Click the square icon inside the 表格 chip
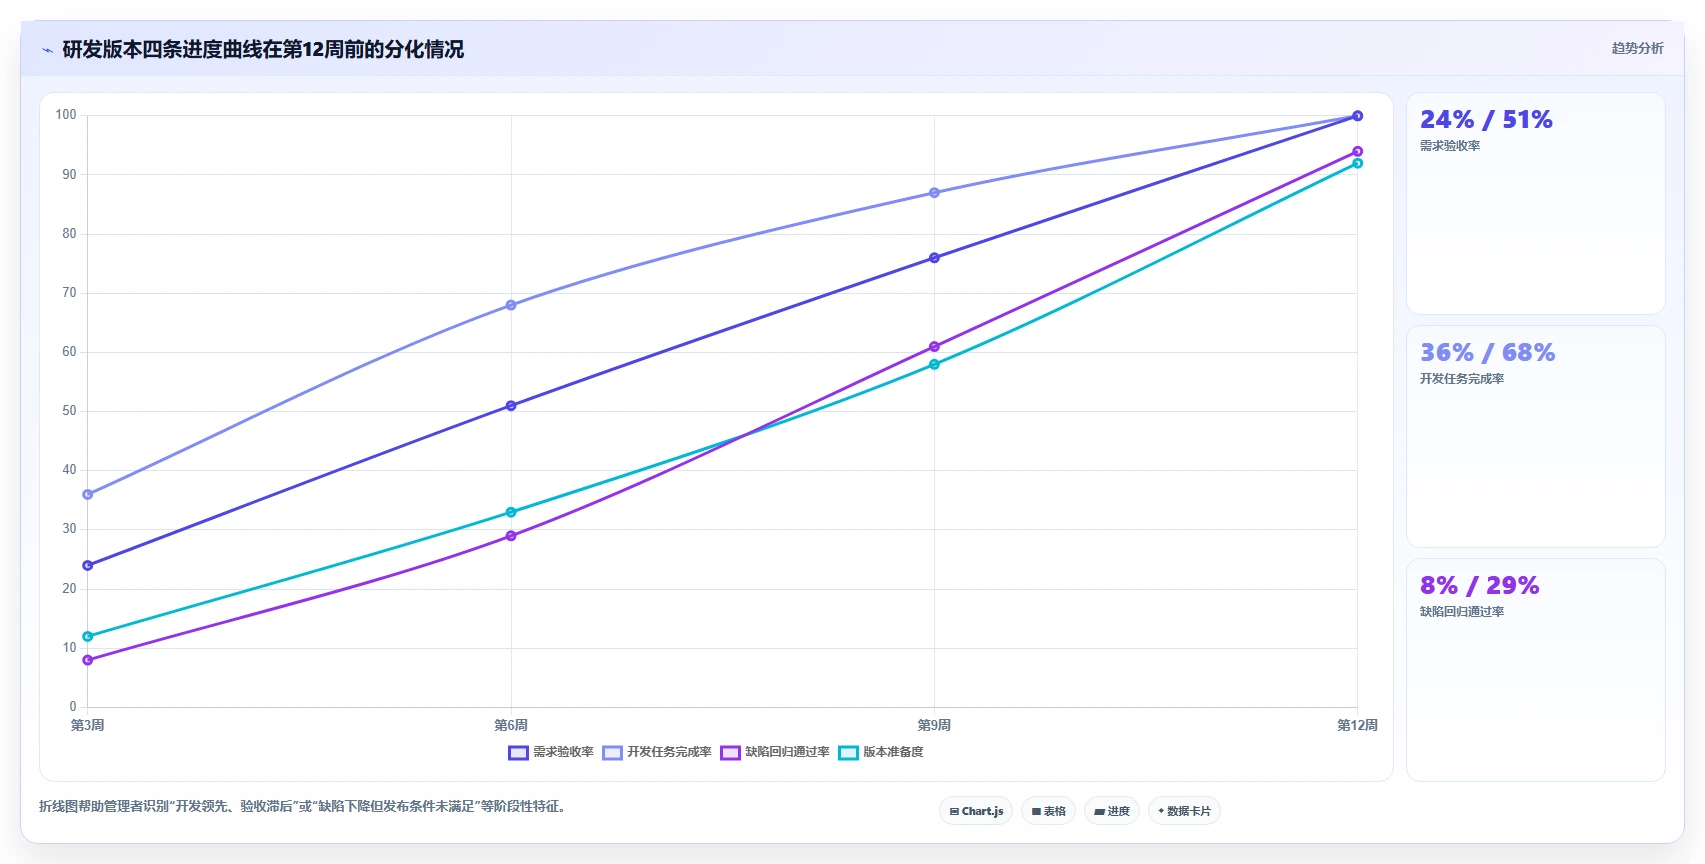1705x864 pixels. (x=1036, y=811)
